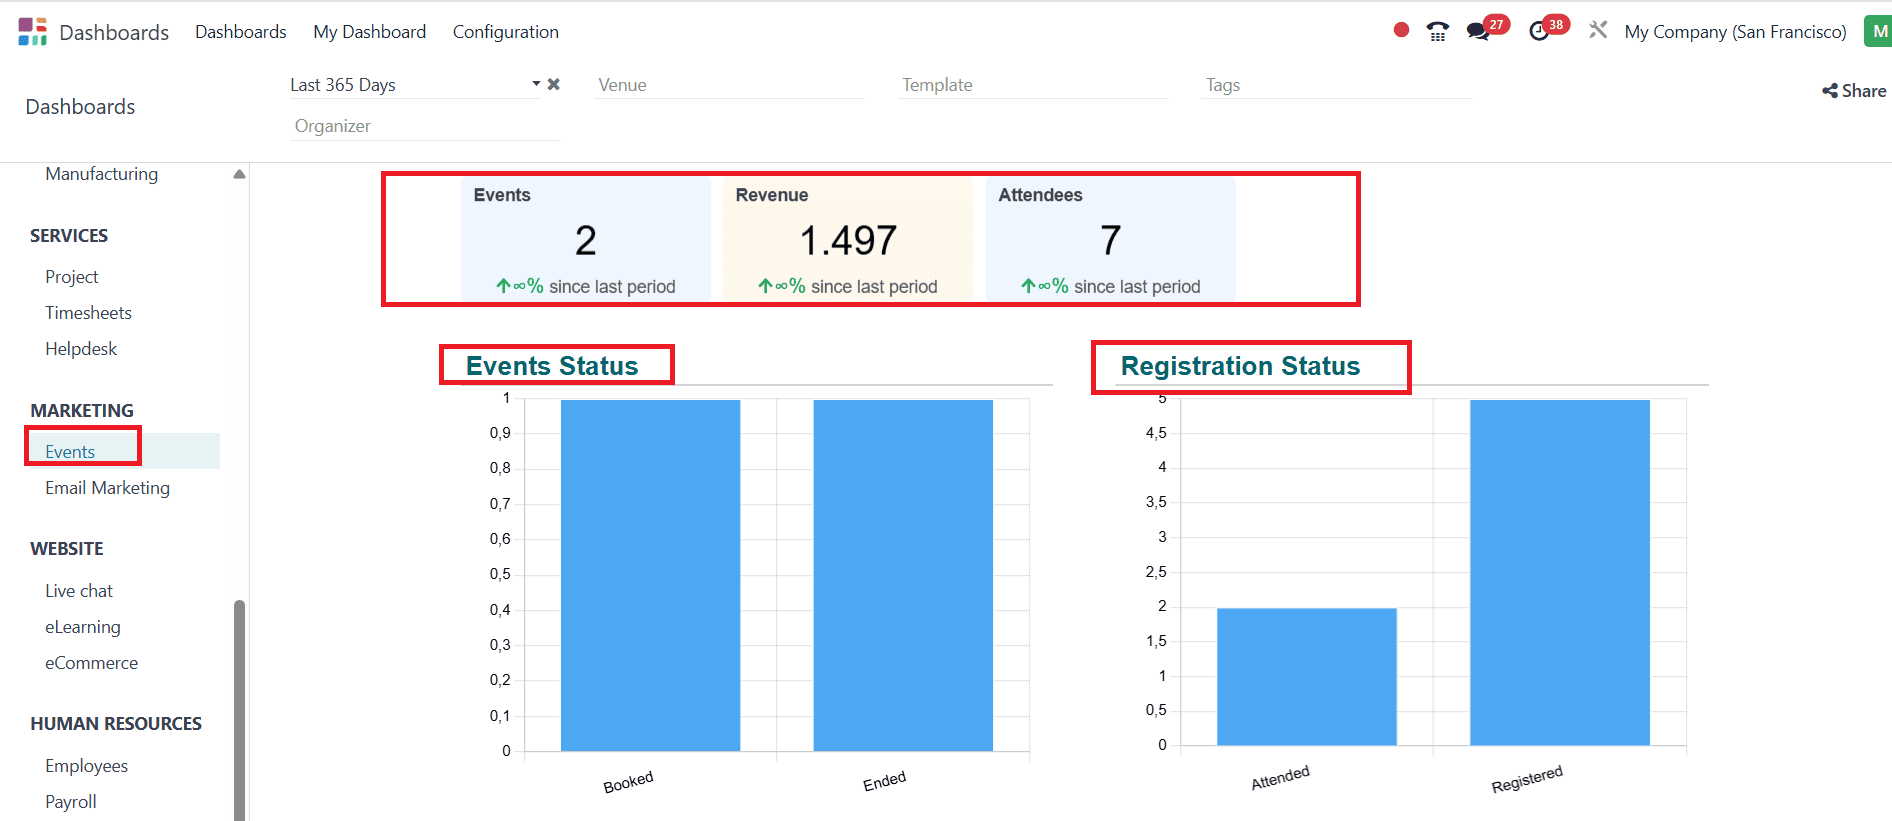Click the Attended bar in Registration Status
Viewport: 1892px width, 821px height.
coord(1307,676)
